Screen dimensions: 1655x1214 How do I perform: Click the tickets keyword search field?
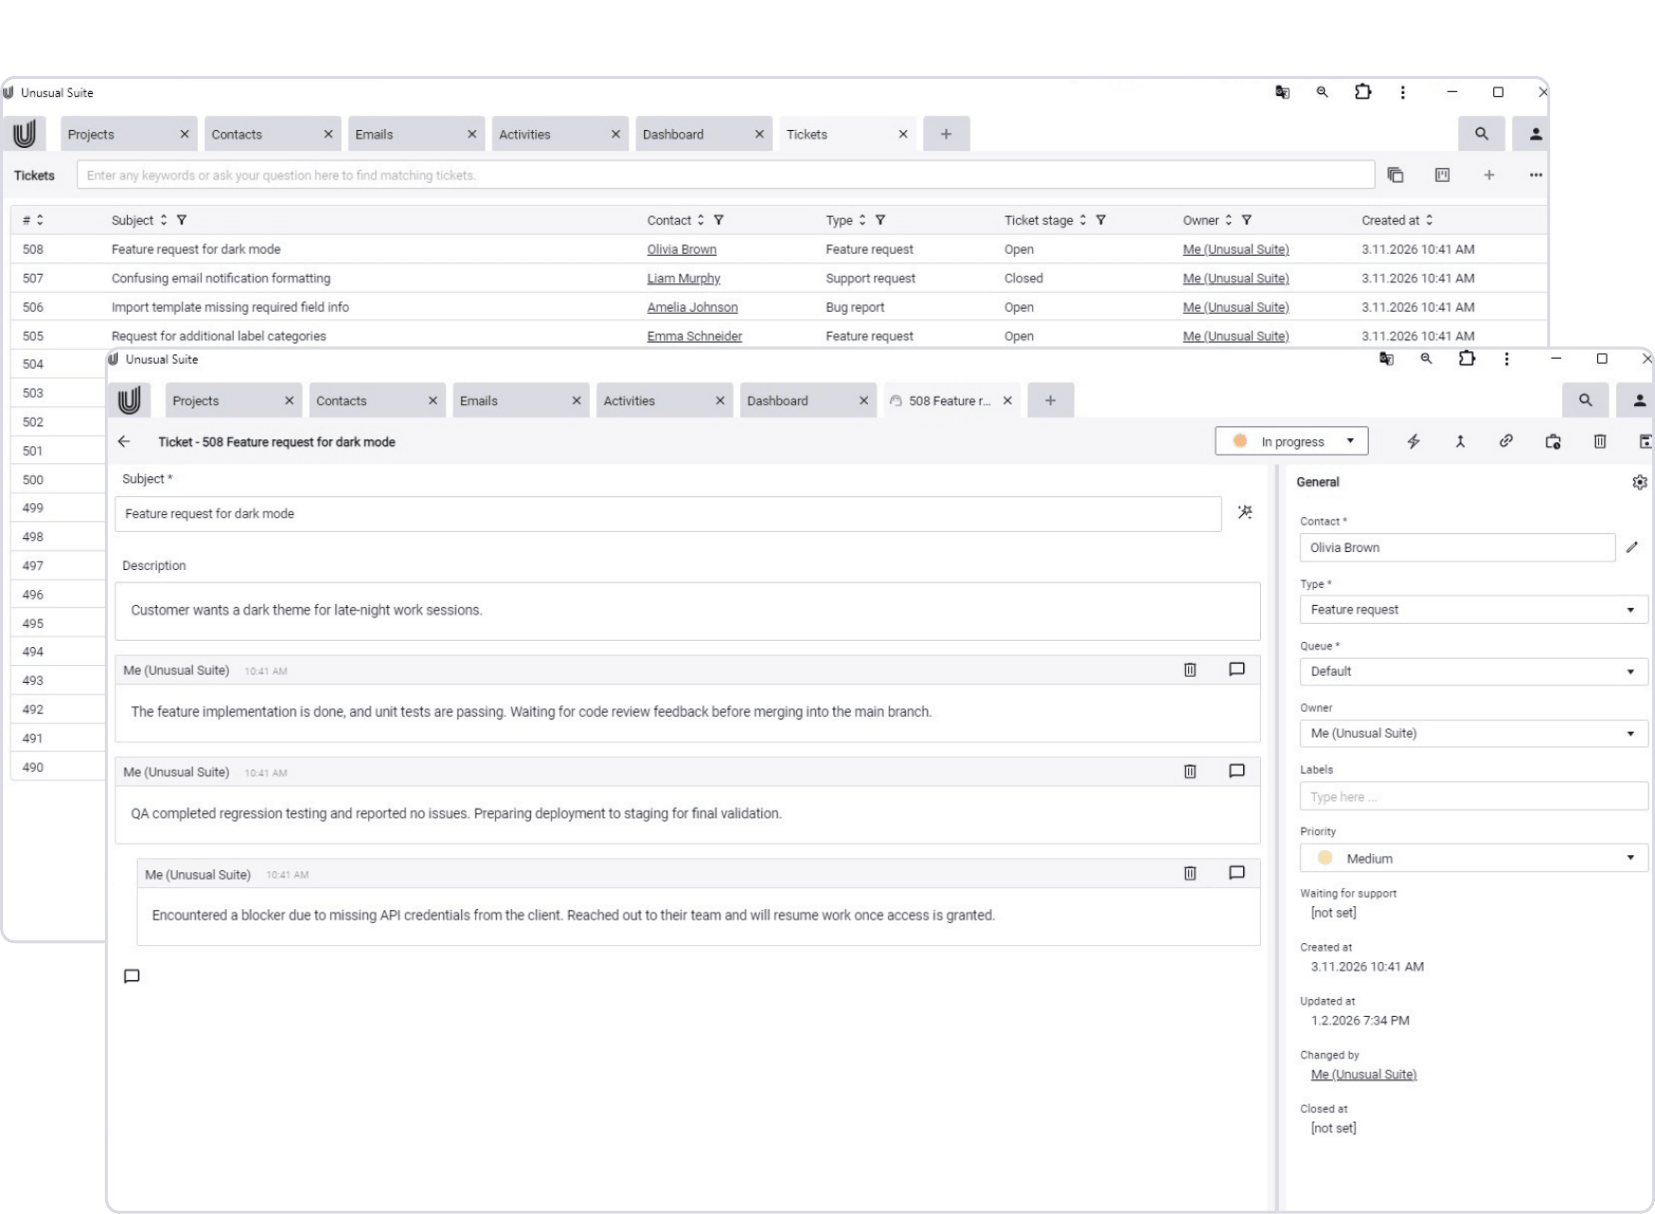coord(725,175)
